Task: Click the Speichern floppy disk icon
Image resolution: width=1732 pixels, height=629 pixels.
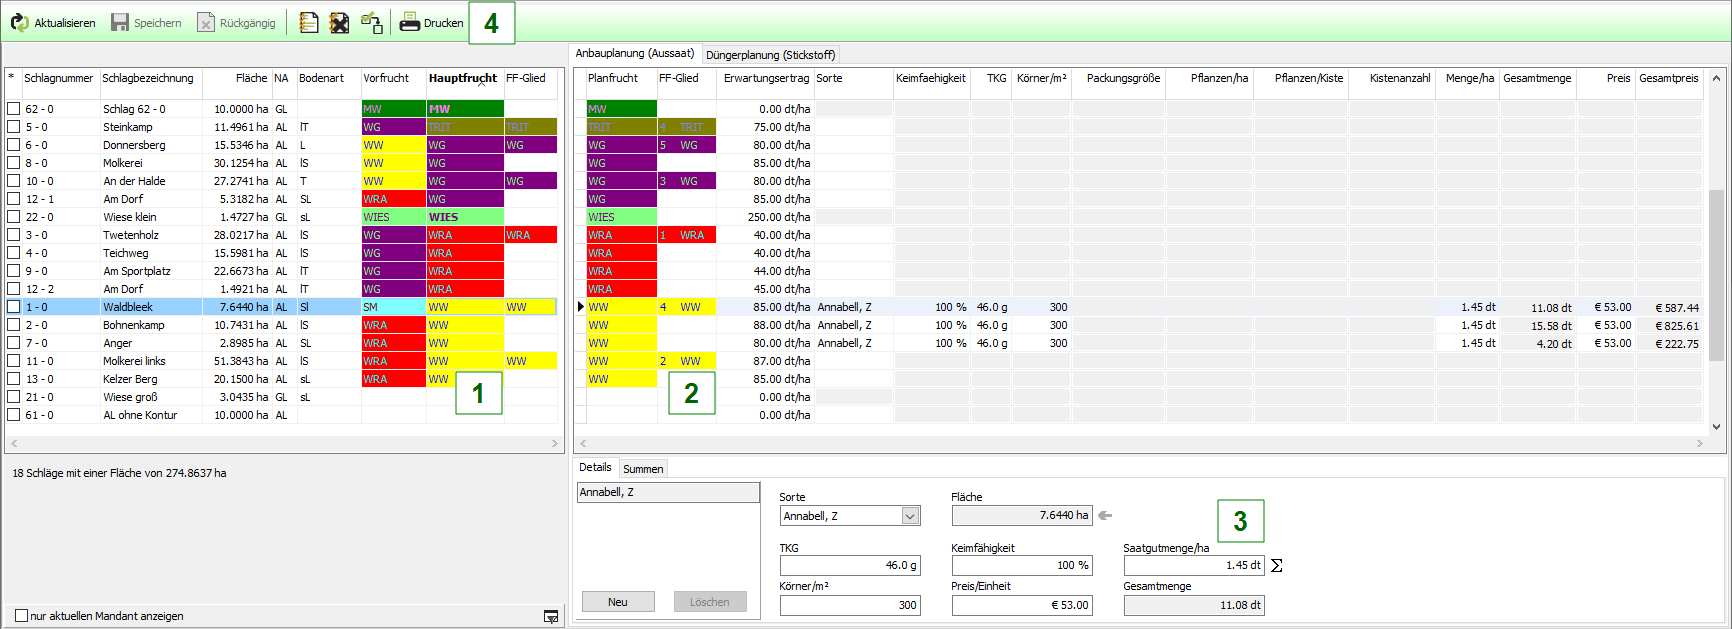Action: (120, 22)
